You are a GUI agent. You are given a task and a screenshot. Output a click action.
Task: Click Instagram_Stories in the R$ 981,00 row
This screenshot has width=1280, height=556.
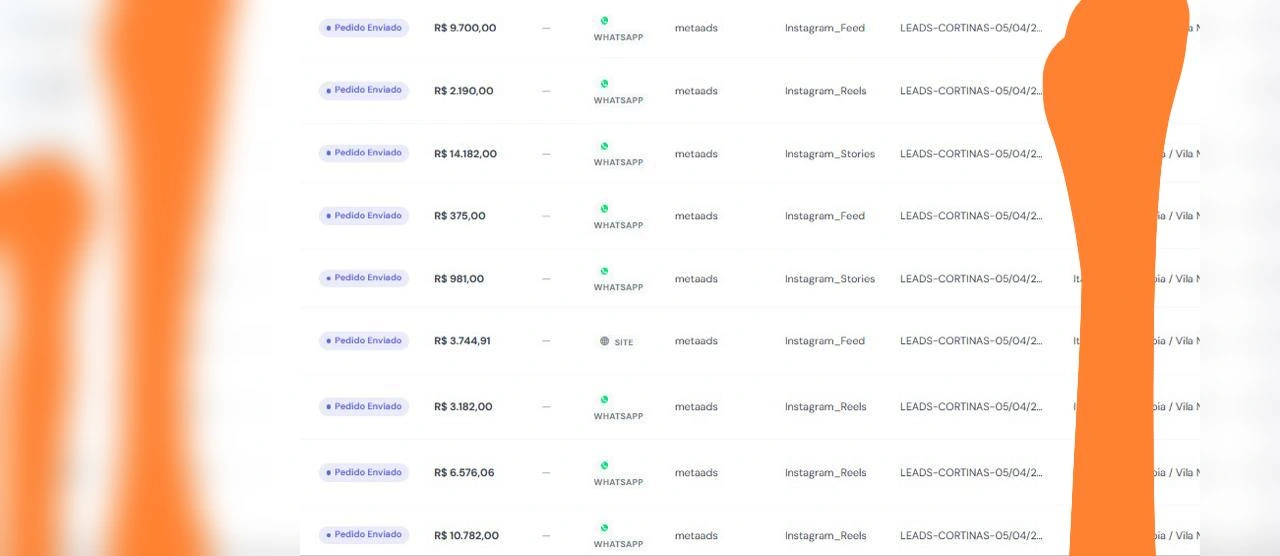(x=830, y=279)
